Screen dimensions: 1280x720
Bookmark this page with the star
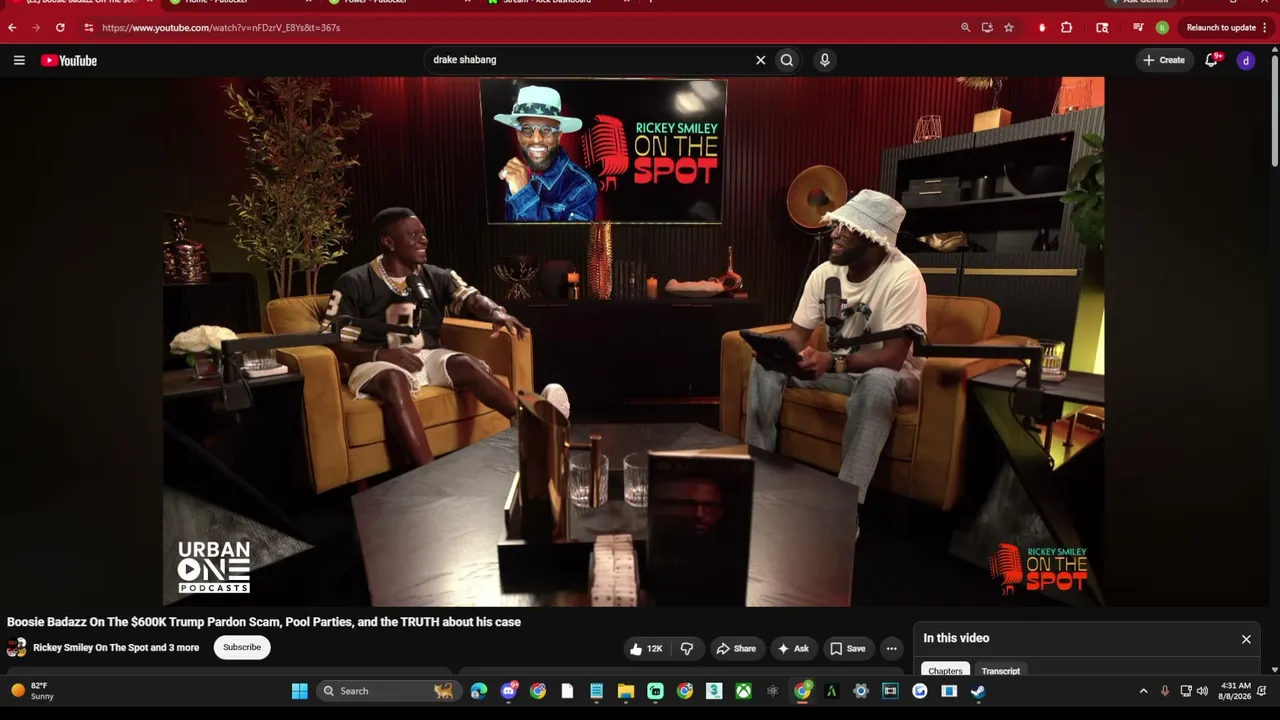click(1008, 28)
